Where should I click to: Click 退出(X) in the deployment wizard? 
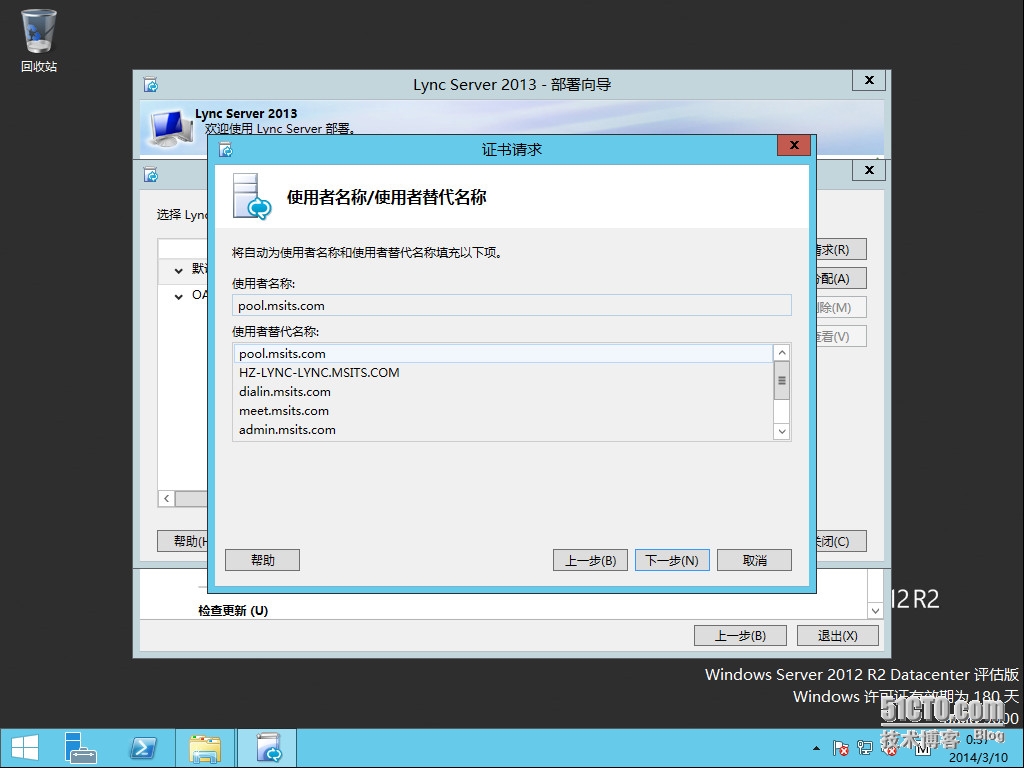[x=838, y=635]
